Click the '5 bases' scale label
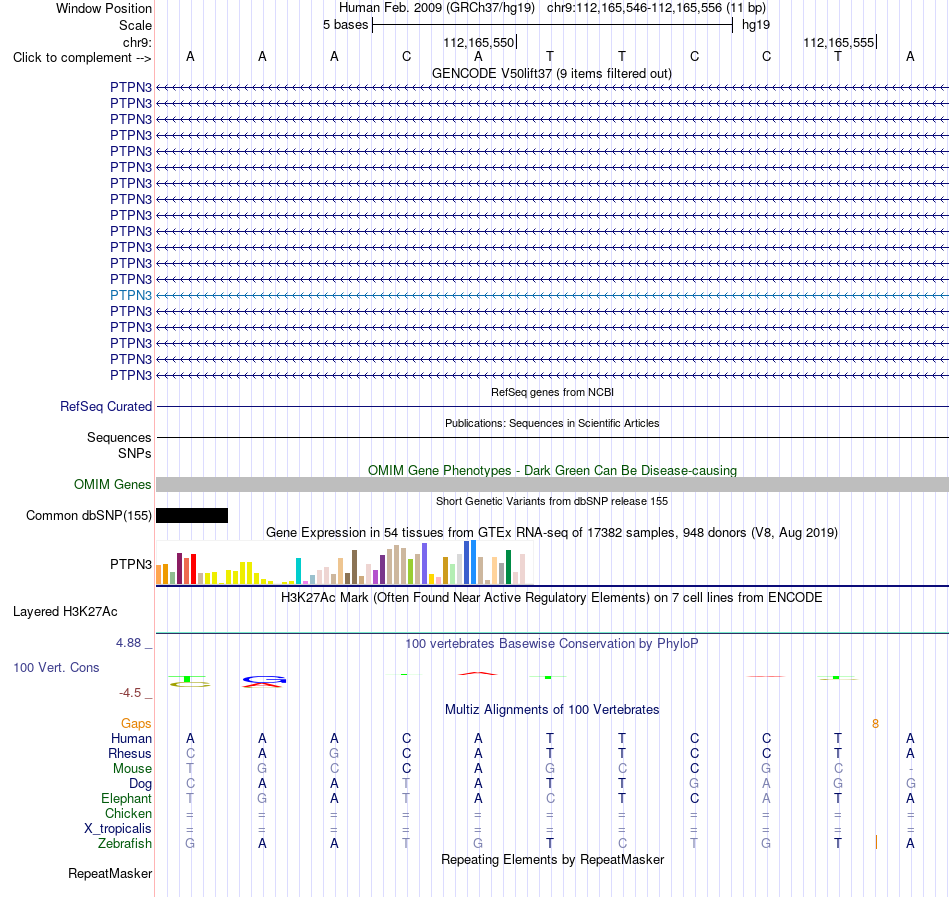The image size is (950, 897). [345, 25]
